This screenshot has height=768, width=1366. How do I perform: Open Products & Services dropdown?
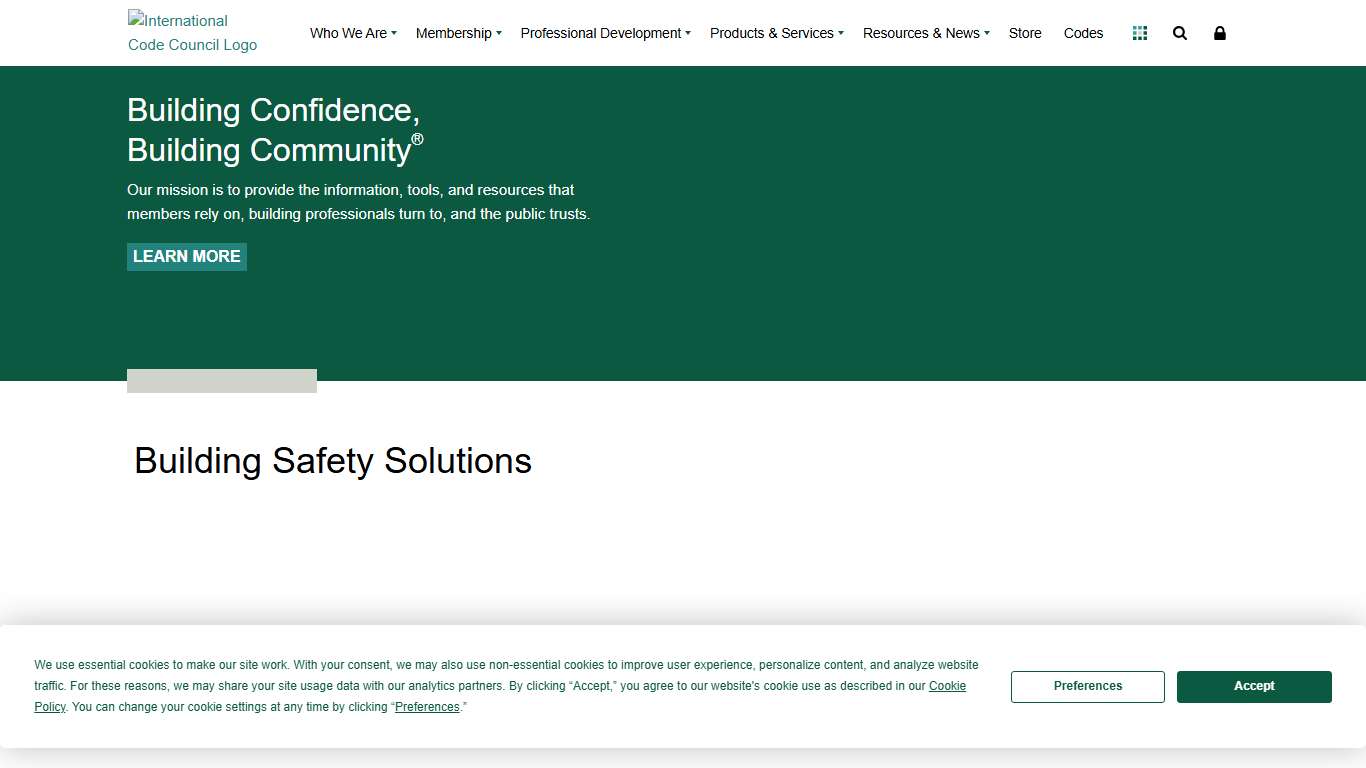(x=776, y=33)
